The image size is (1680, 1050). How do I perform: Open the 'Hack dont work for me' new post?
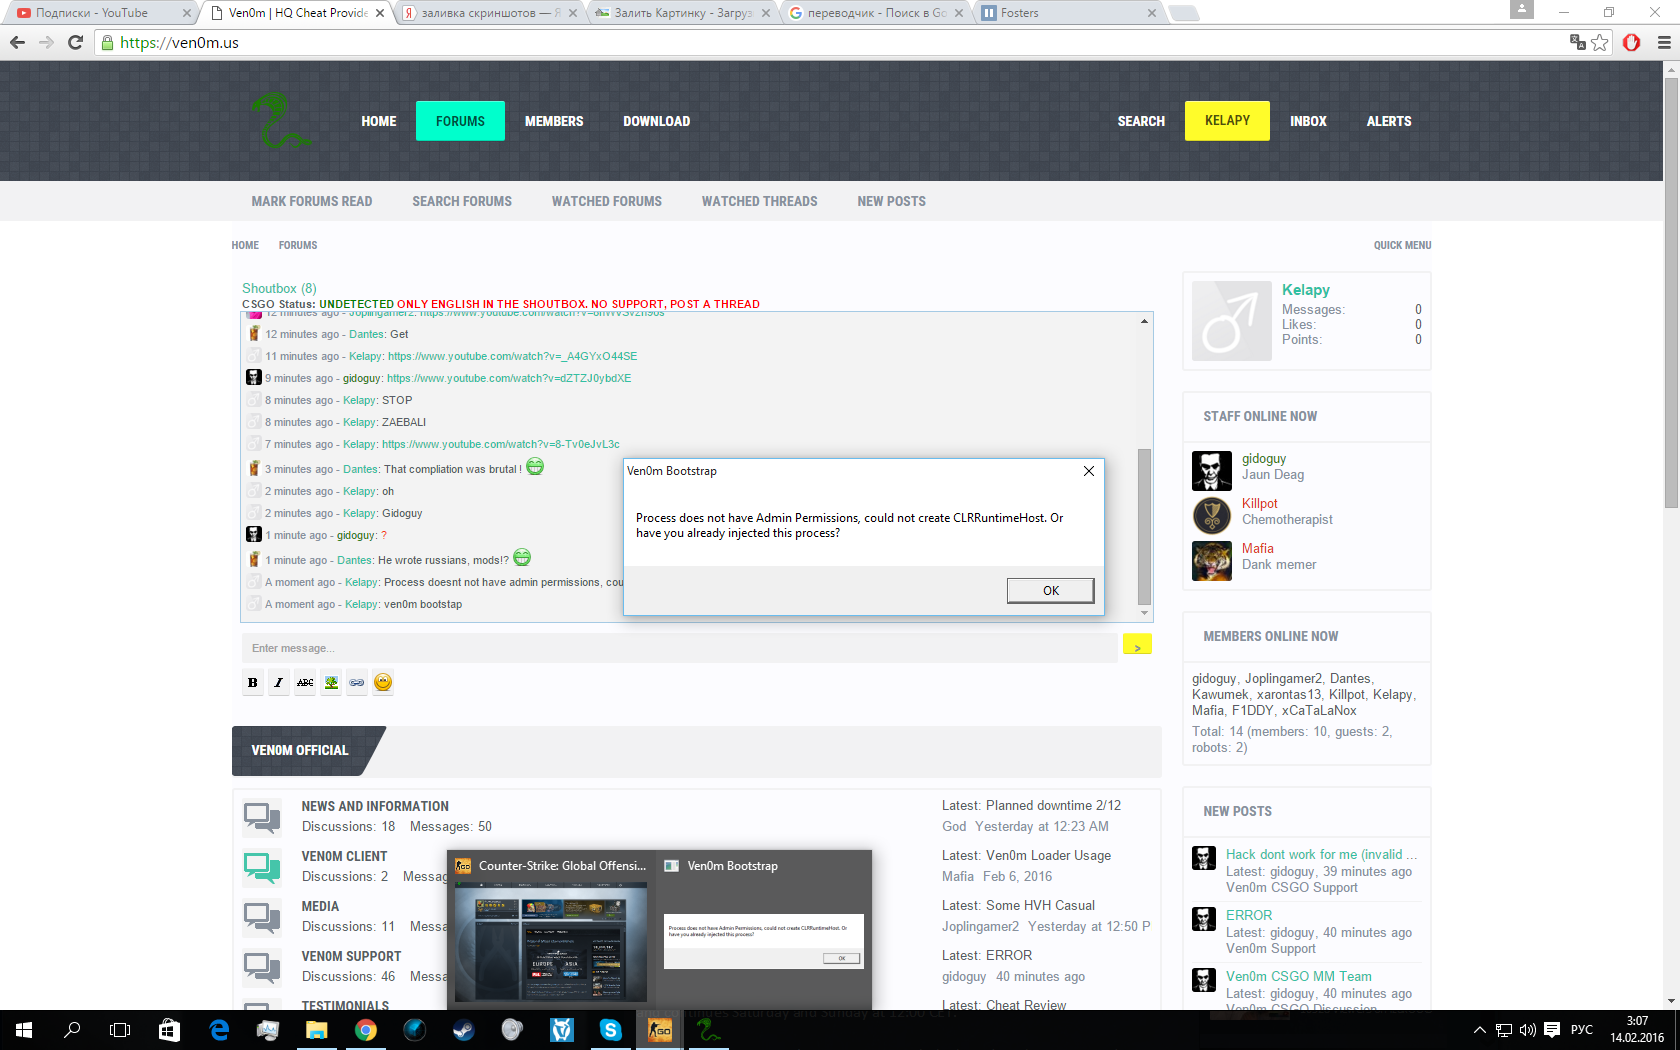point(1321,854)
